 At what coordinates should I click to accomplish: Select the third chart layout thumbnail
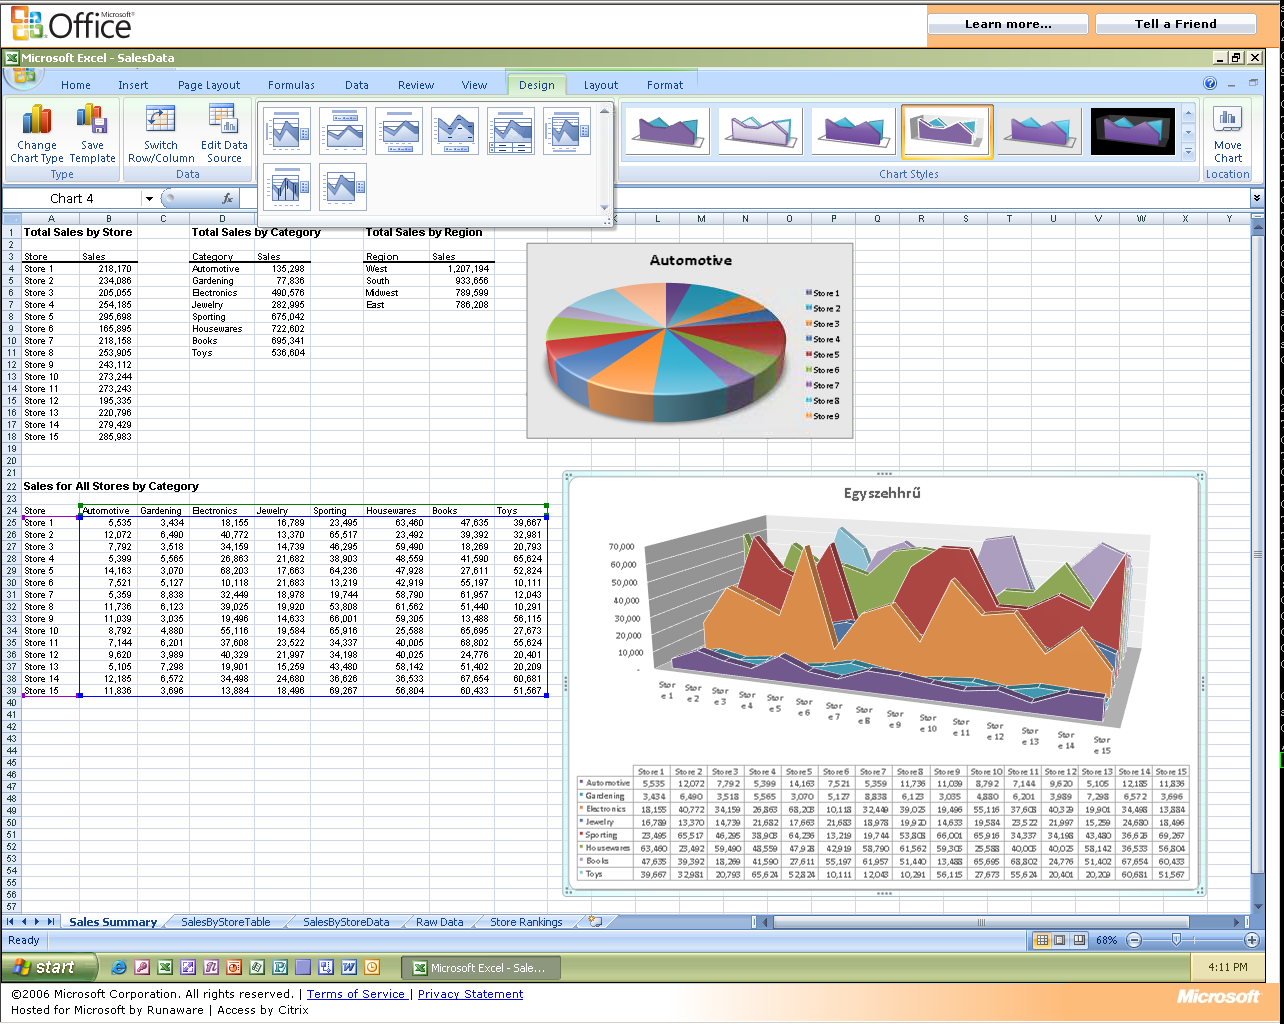[399, 131]
